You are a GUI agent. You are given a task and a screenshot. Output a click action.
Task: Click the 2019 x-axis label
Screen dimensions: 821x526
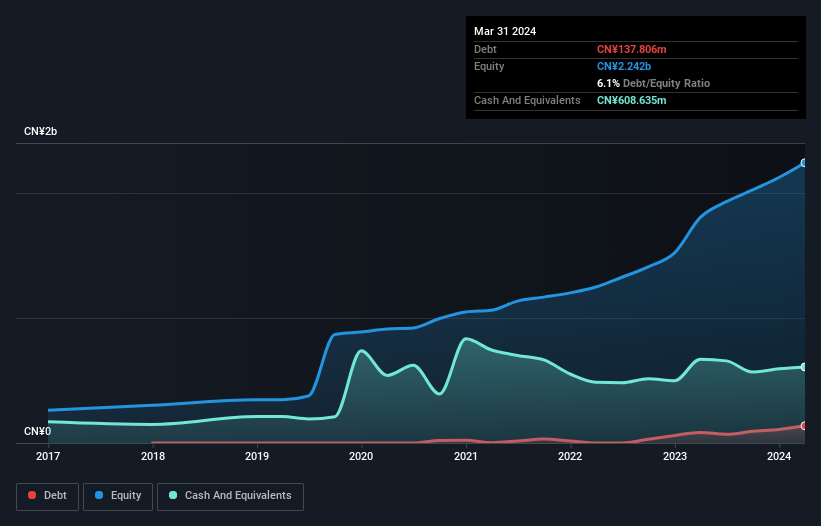257,456
